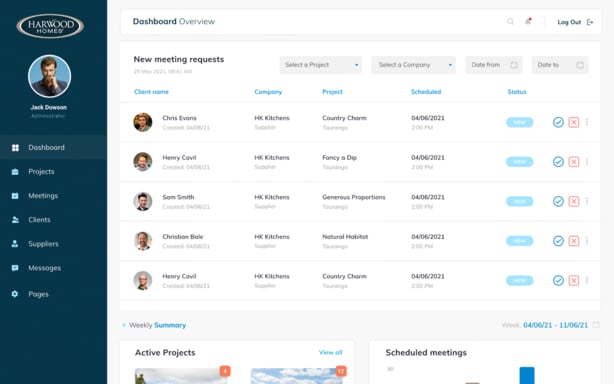Accept Sam Smith meeting request
Image resolution: width=614 pixels, height=384 pixels.
tap(558, 201)
